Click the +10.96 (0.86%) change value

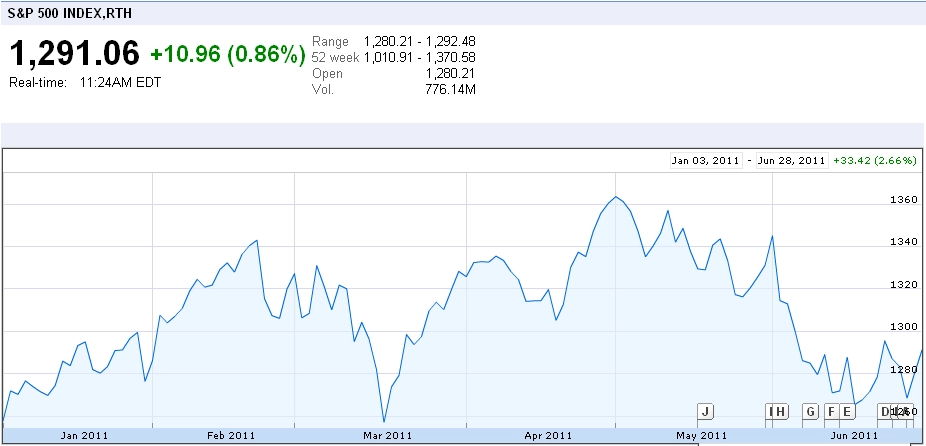tap(228, 54)
